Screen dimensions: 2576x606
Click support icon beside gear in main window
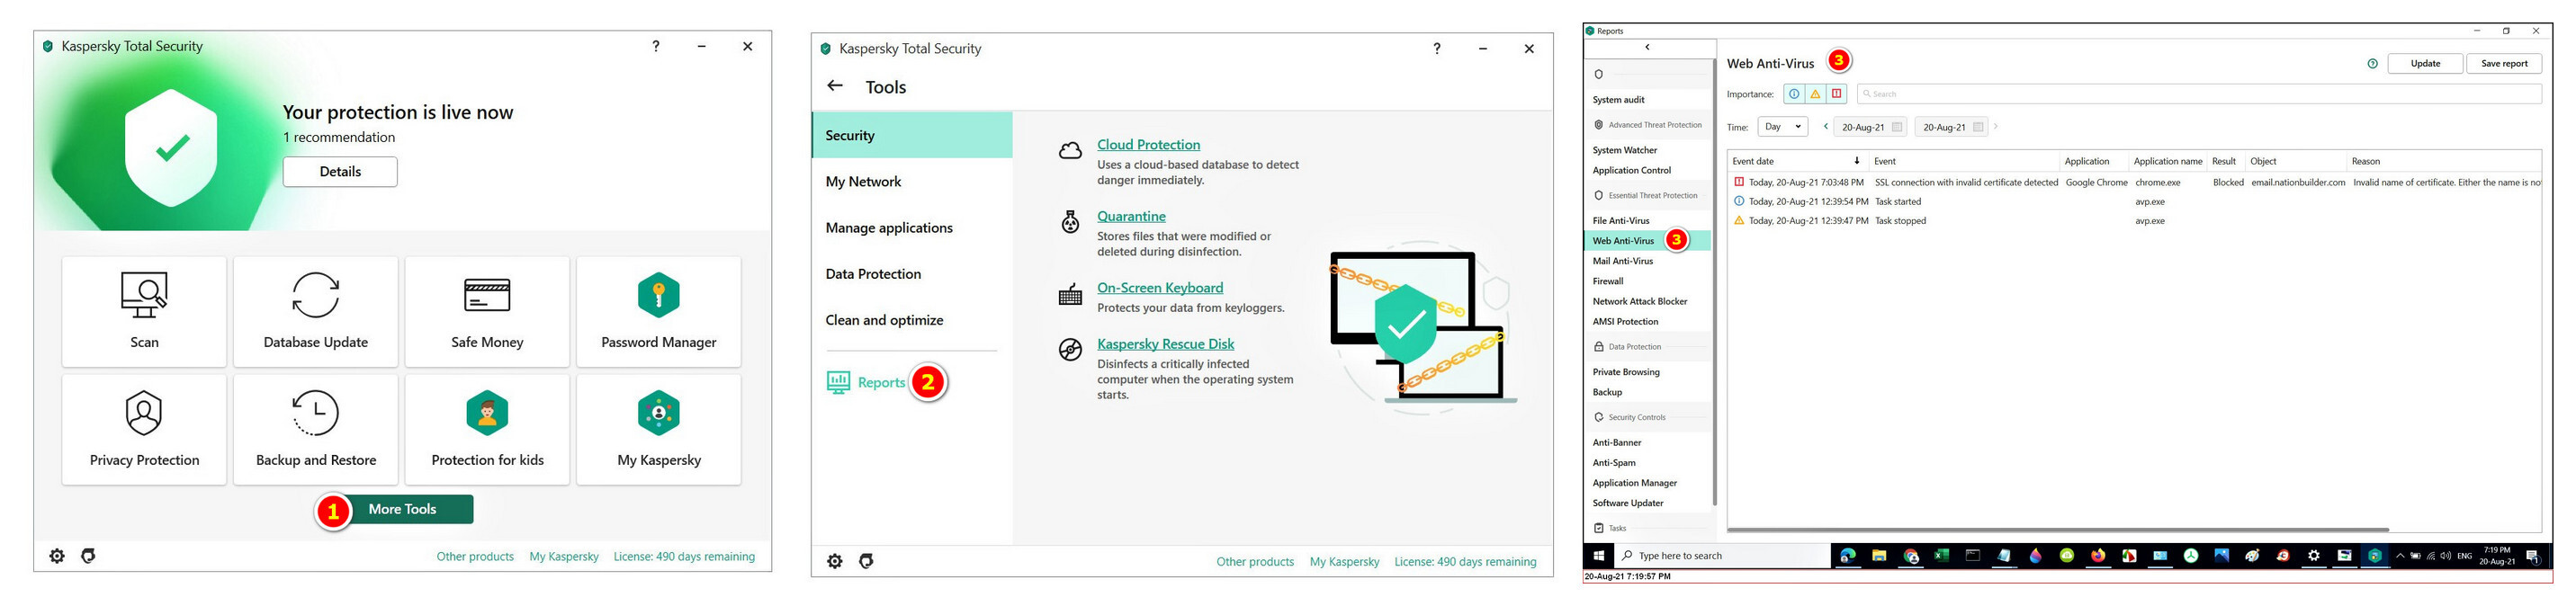88,556
